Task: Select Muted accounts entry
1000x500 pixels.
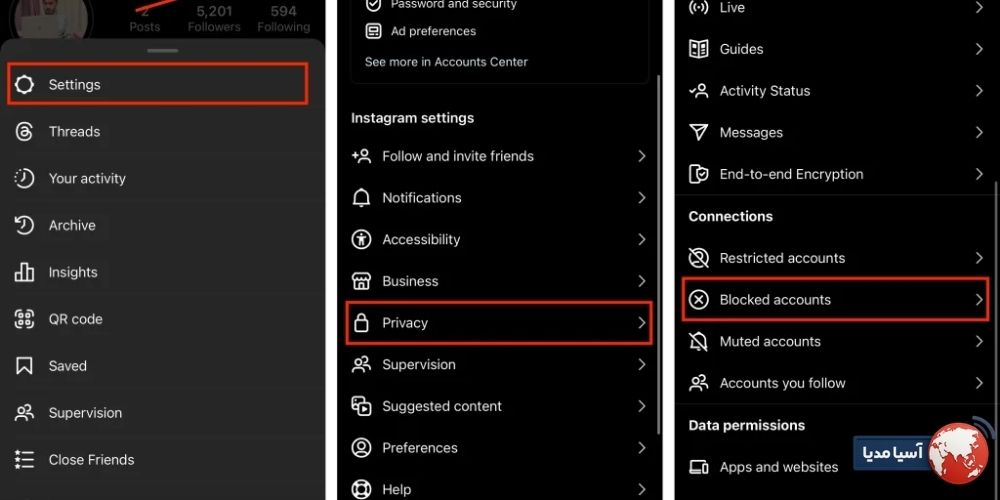Action: (x=837, y=341)
